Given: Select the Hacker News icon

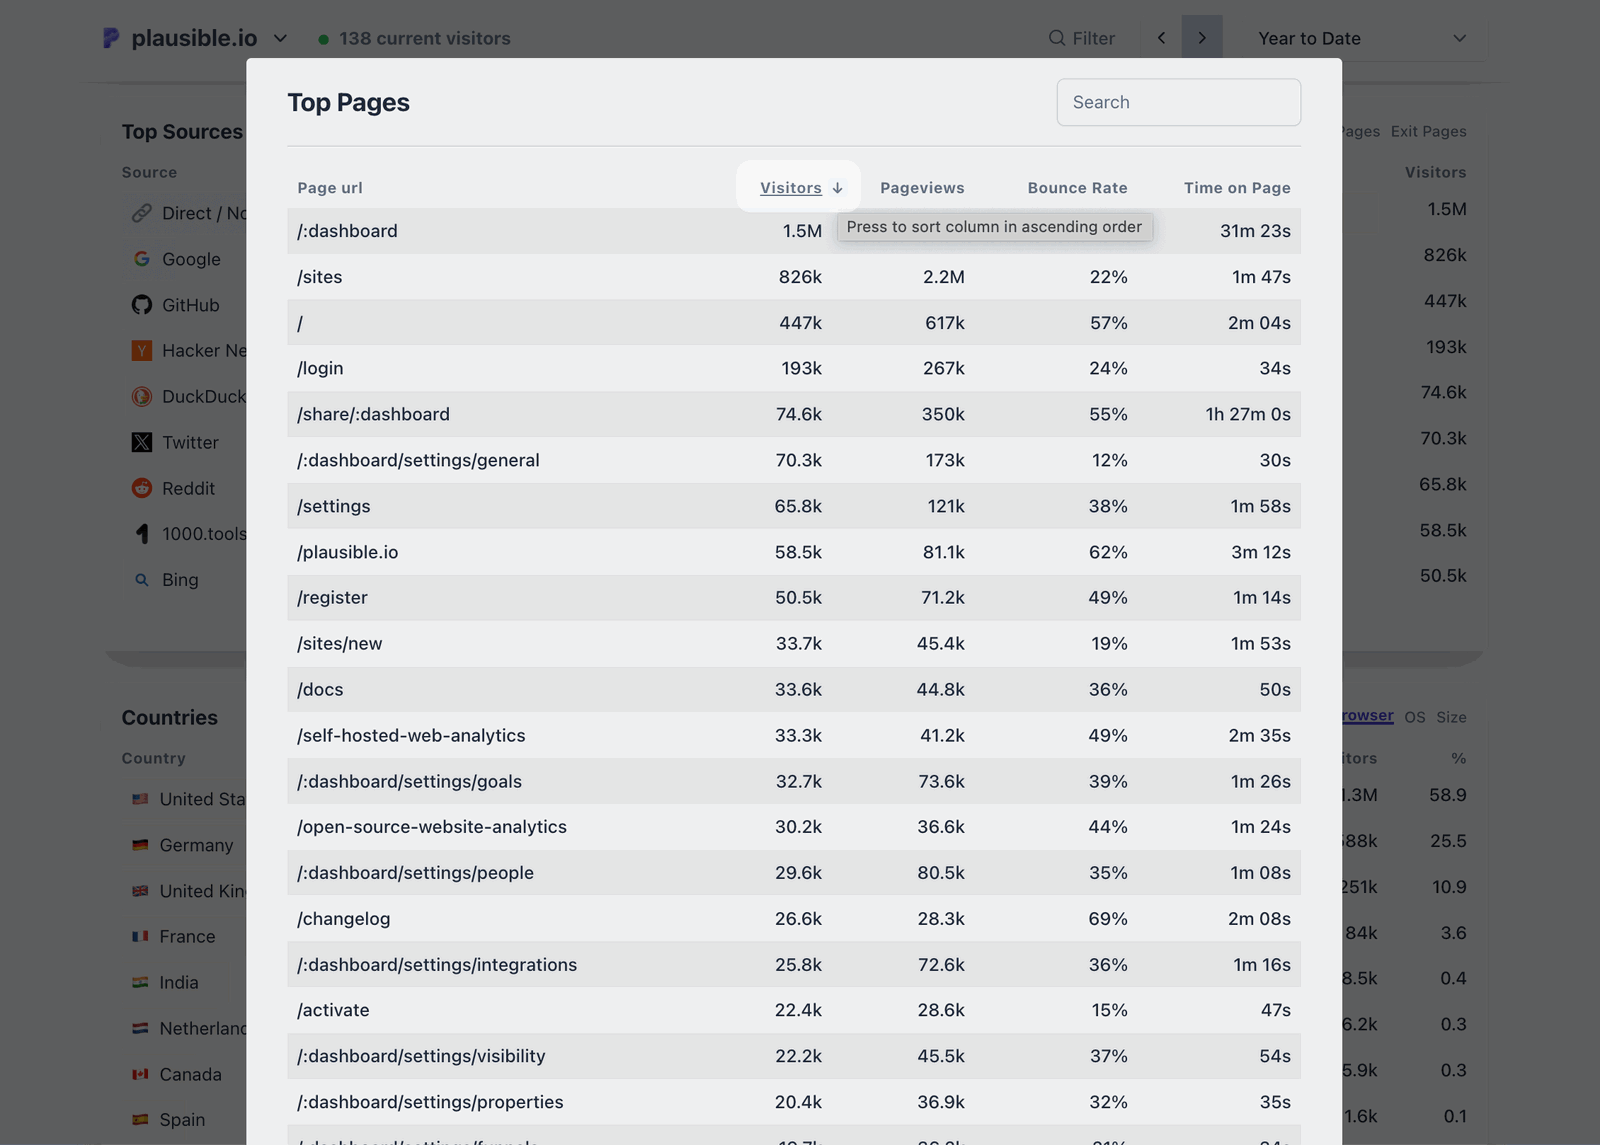Looking at the screenshot, I should click(142, 350).
